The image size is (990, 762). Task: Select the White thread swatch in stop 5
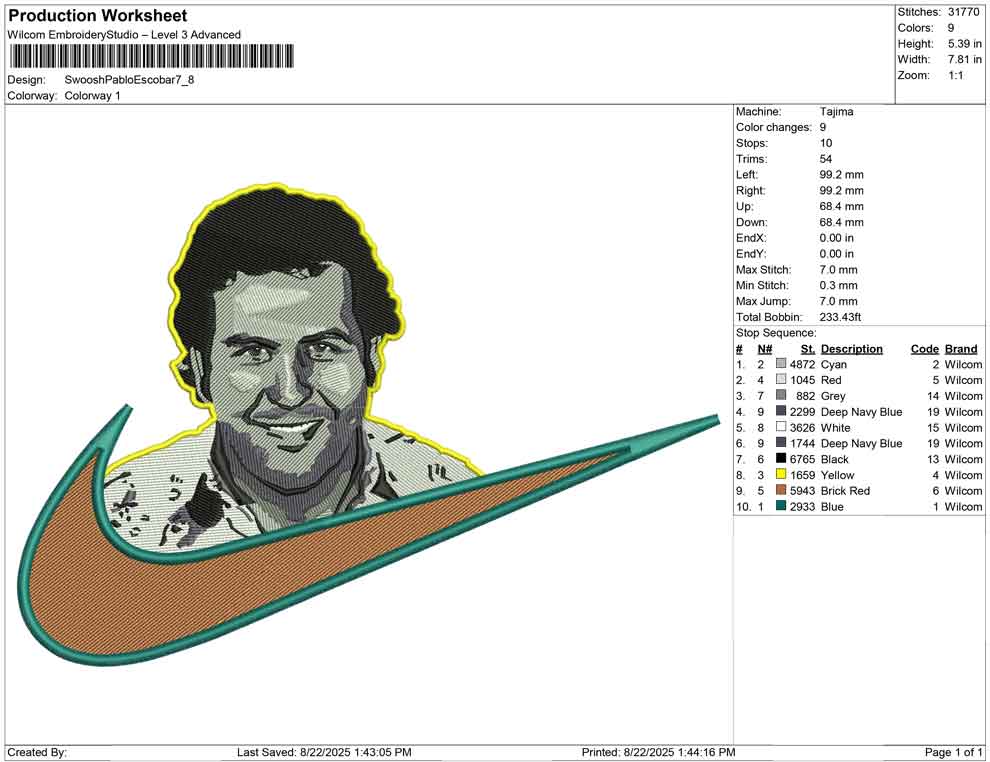[781, 427]
